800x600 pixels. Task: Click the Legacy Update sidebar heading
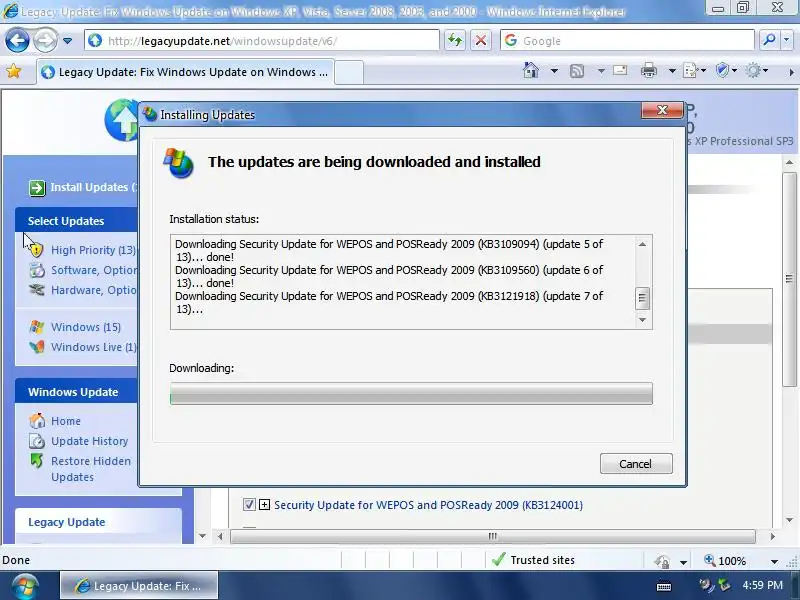point(66,522)
